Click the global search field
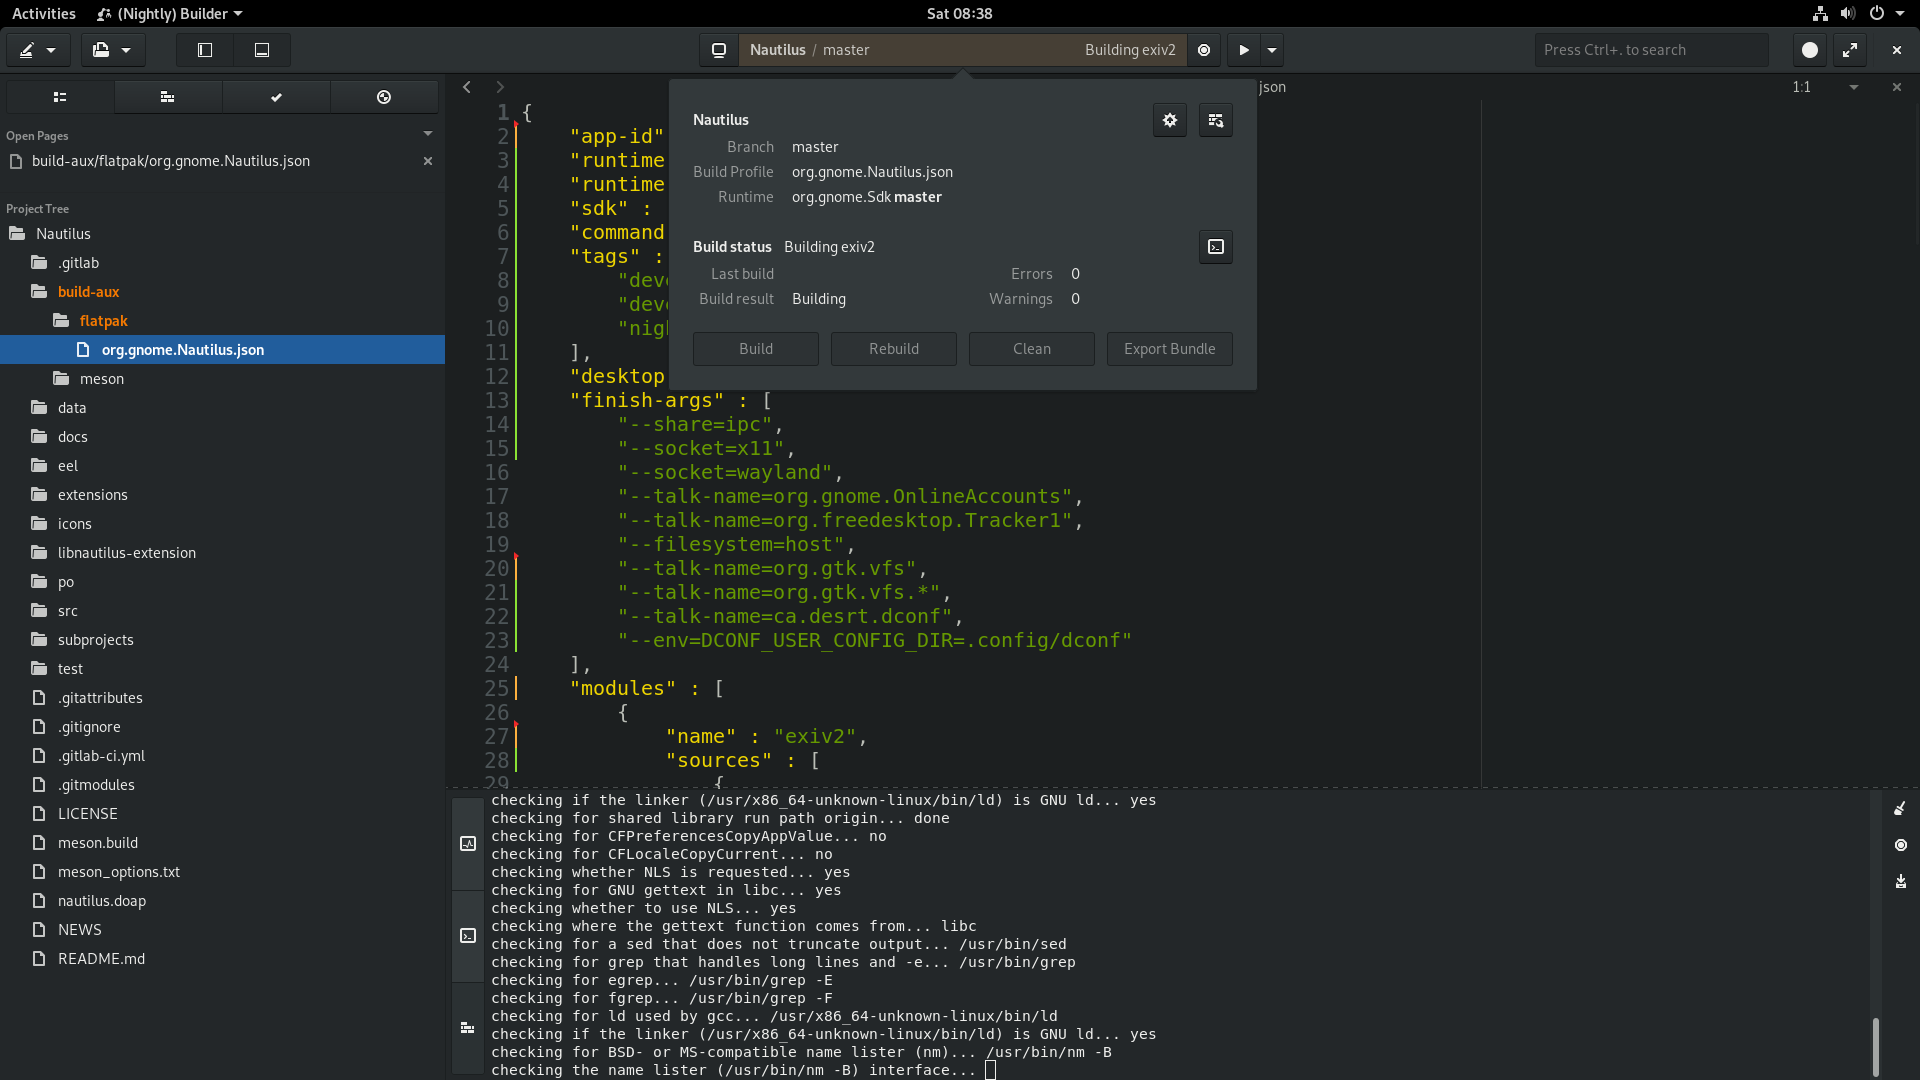The width and height of the screenshot is (1920, 1080). (x=1650, y=50)
